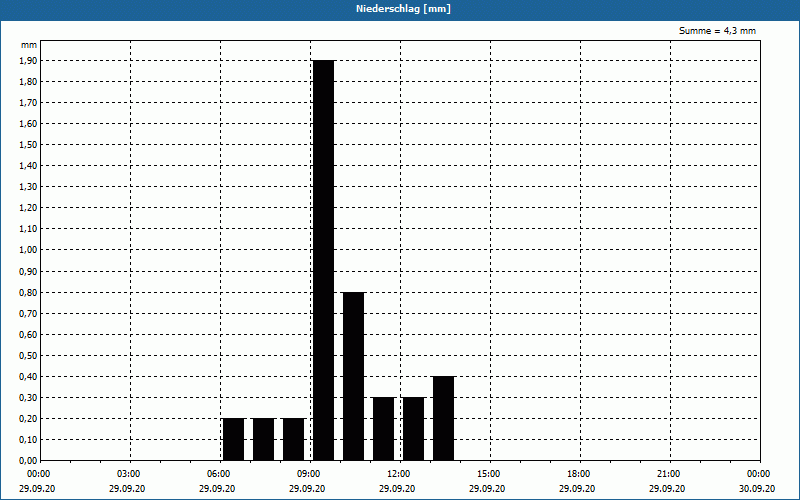Click the y-axis value '0,50'

pos(28,356)
